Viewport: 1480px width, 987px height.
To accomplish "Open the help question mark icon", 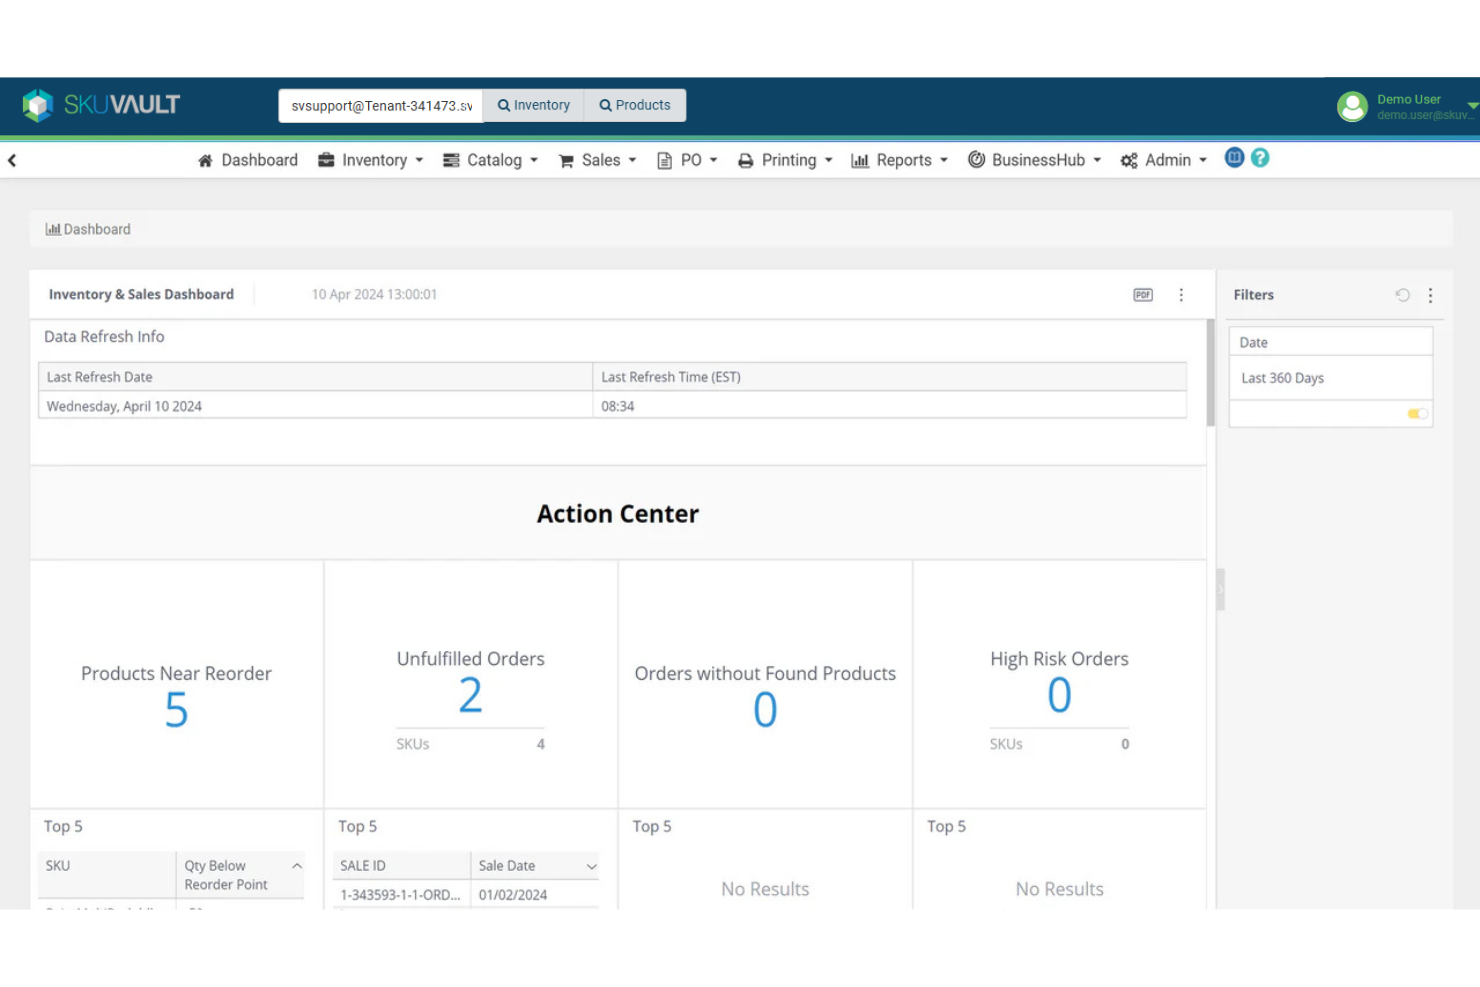I will [x=1259, y=158].
